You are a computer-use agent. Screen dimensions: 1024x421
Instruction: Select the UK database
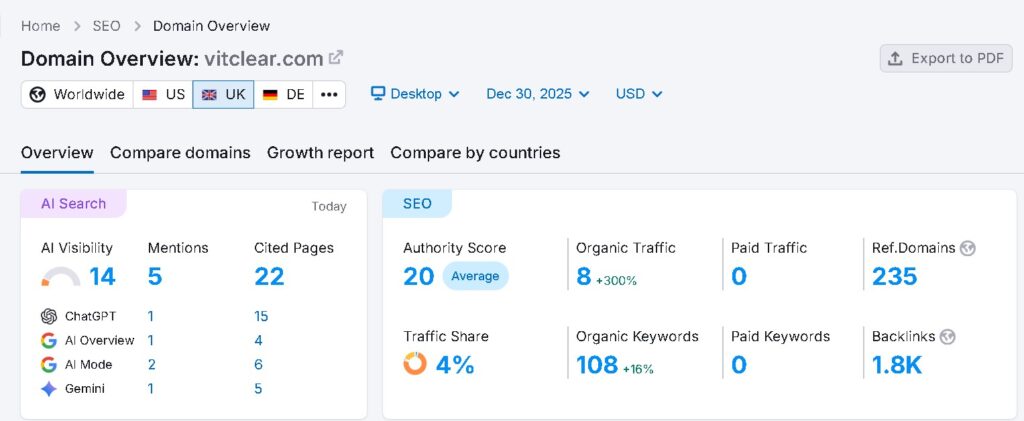(x=223, y=95)
